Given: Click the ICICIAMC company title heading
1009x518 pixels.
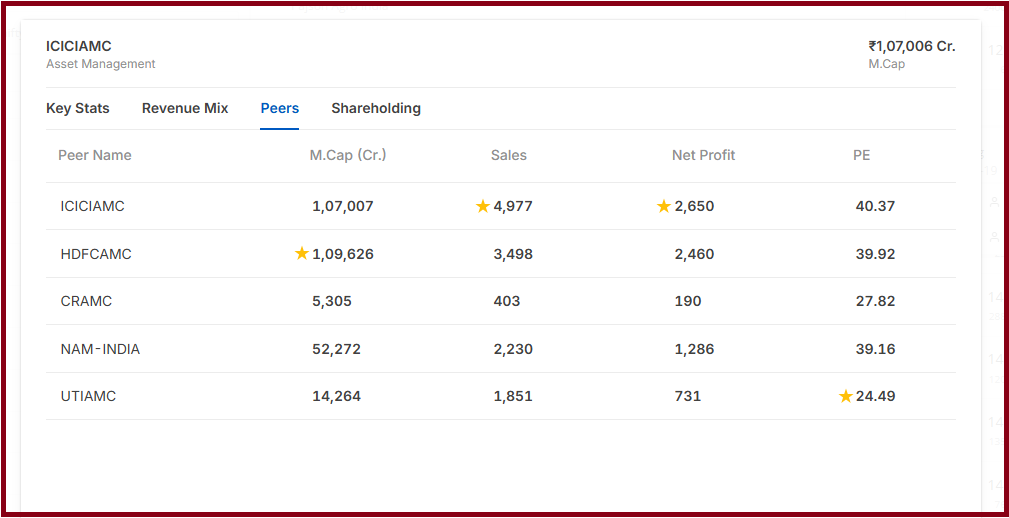Looking at the screenshot, I should (x=79, y=46).
